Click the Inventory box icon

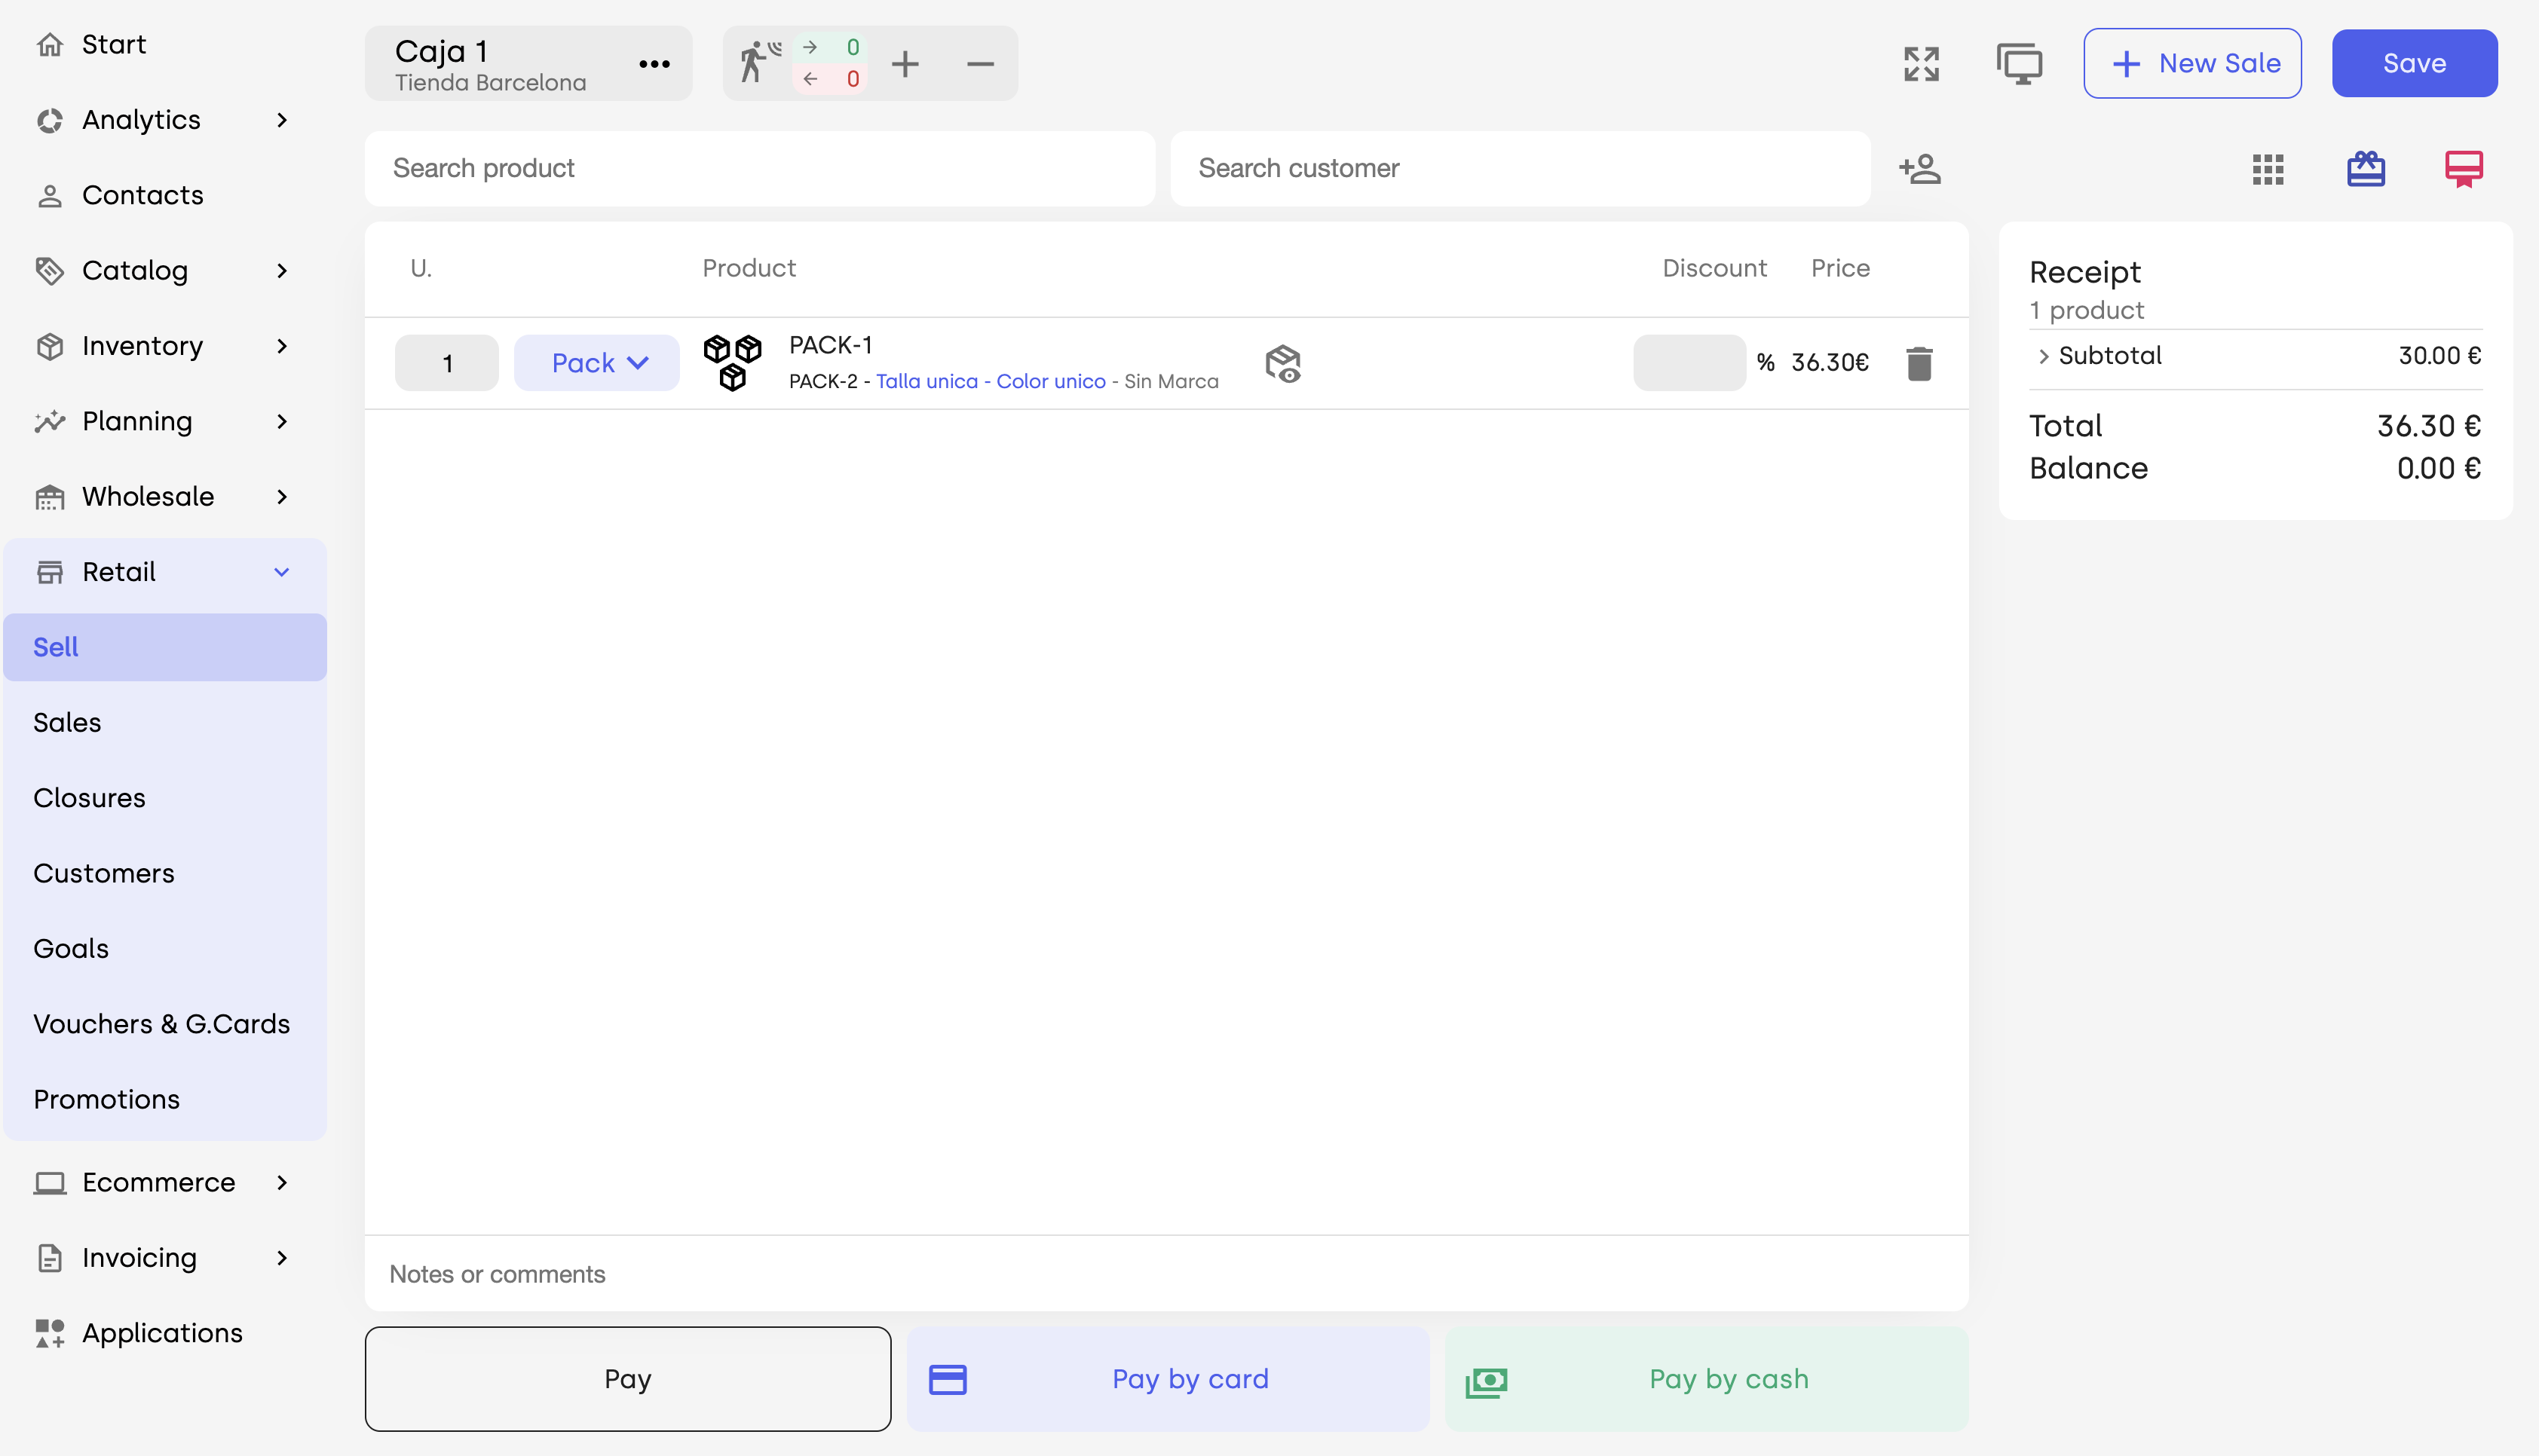pyautogui.click(x=50, y=346)
